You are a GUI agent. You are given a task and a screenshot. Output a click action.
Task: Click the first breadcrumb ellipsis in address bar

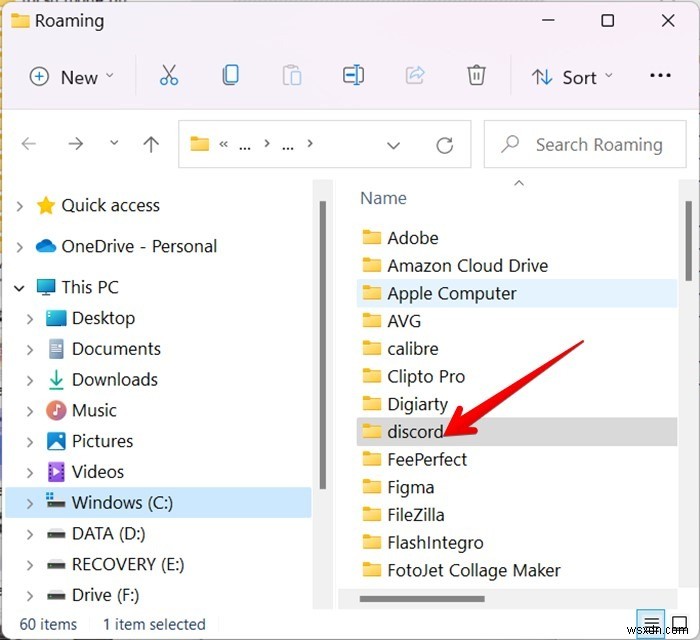point(245,145)
